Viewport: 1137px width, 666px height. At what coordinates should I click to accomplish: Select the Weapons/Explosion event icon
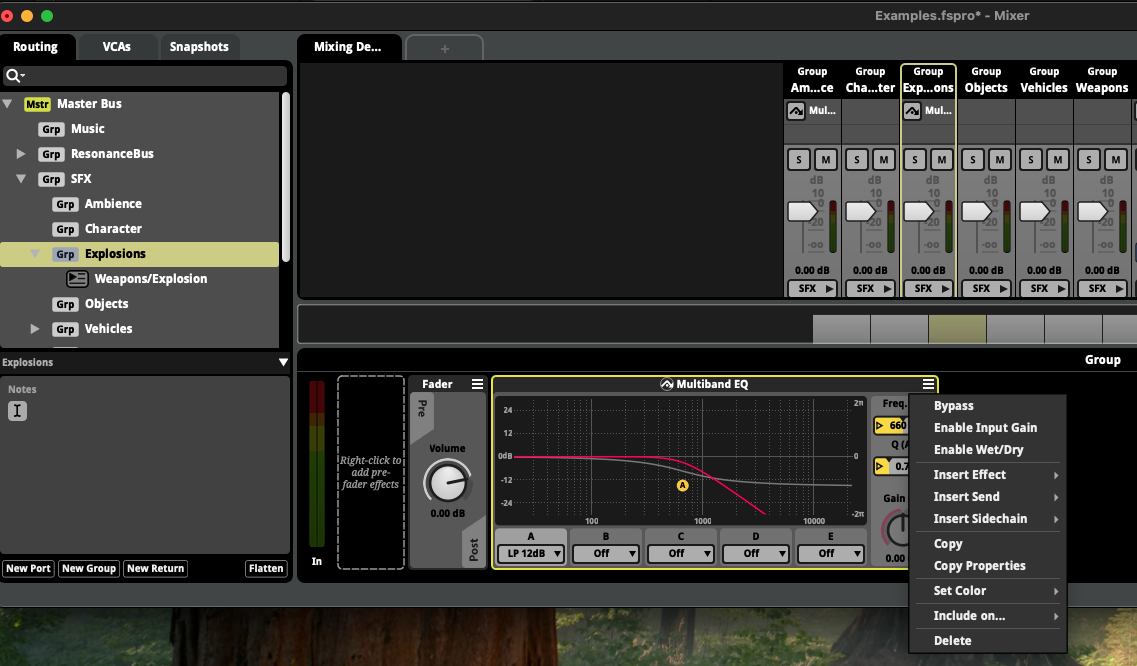(77, 279)
